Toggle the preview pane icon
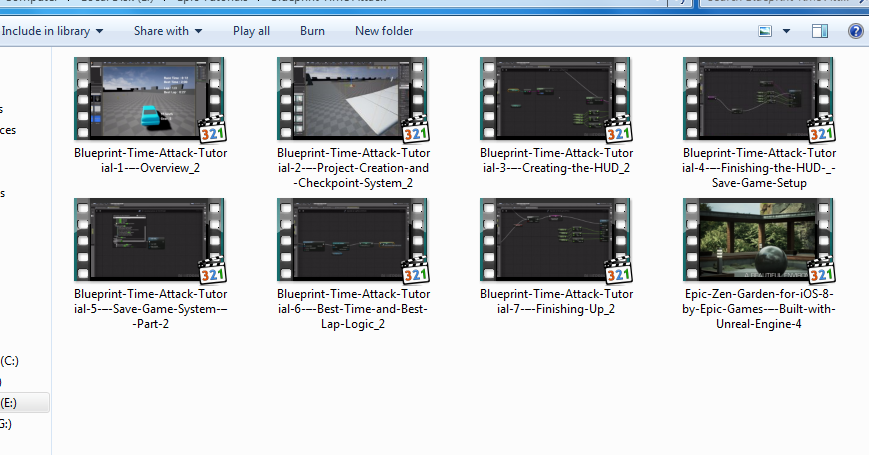The height and width of the screenshot is (455, 869). tap(820, 31)
